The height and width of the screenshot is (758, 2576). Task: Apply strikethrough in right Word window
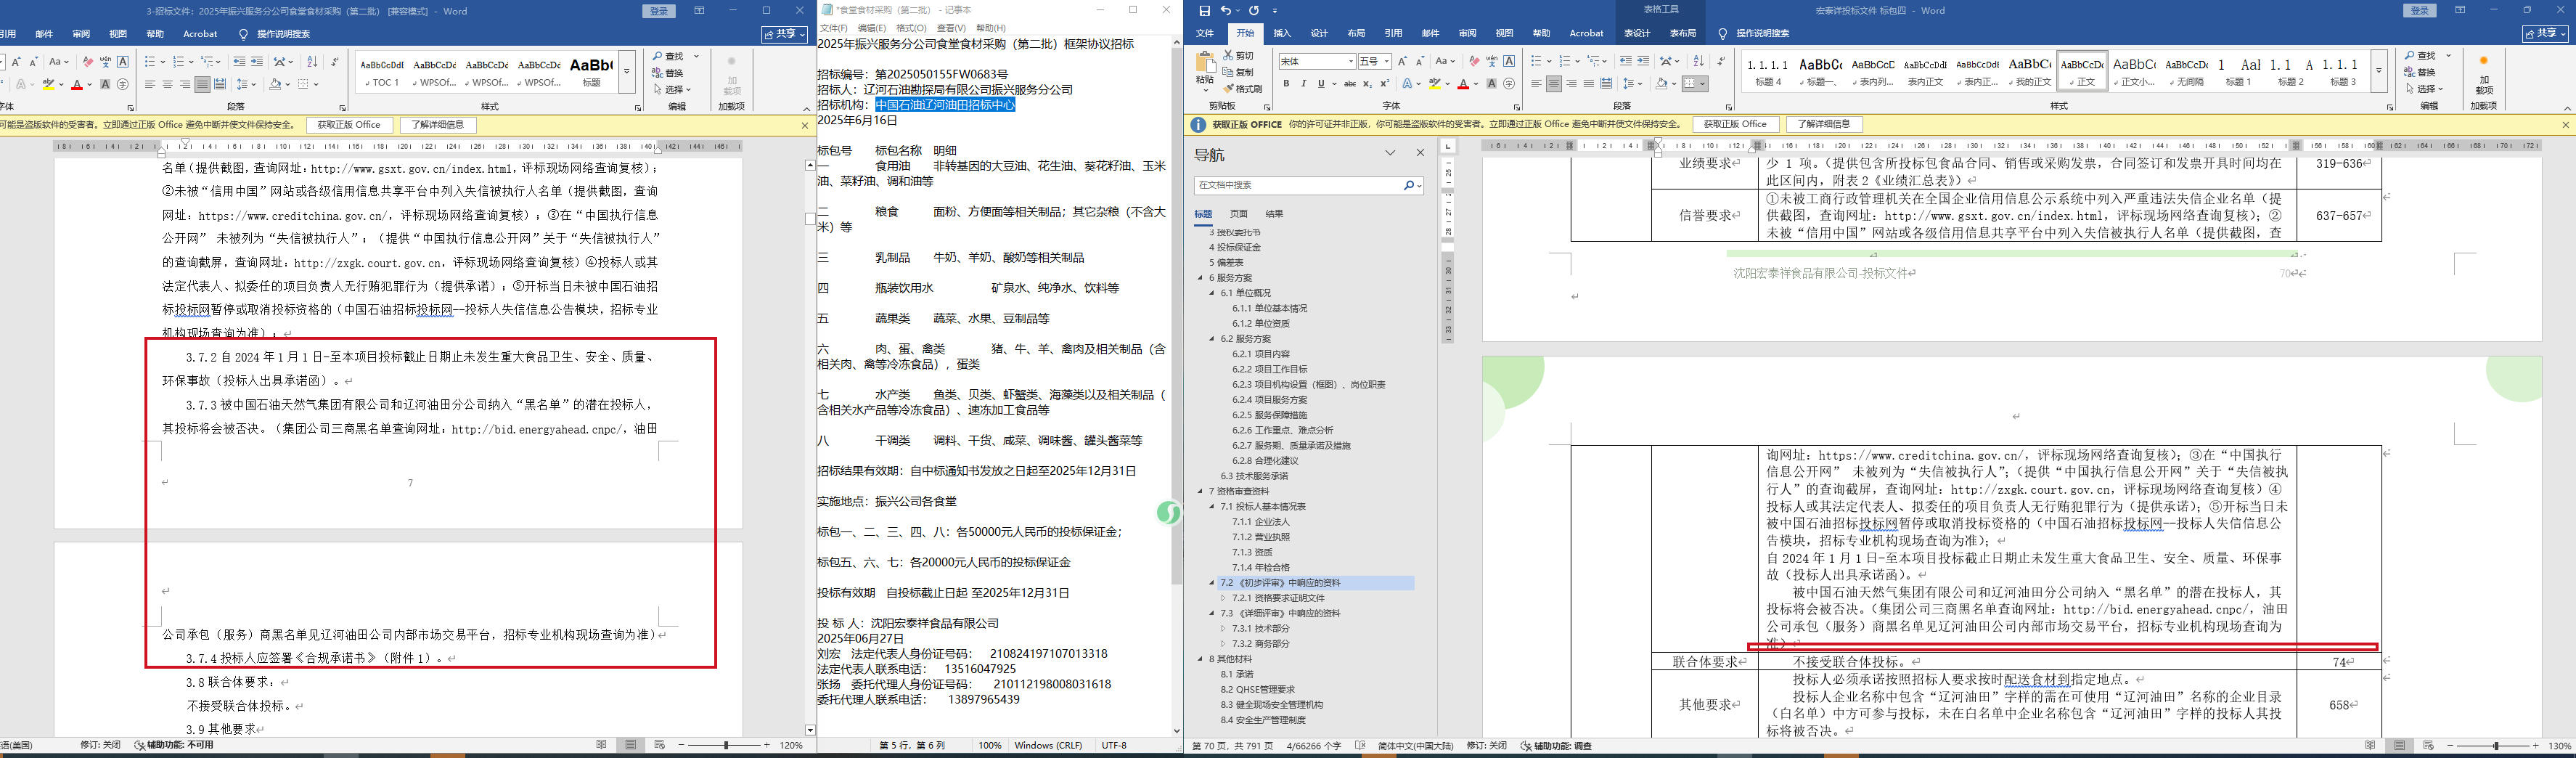point(1349,84)
